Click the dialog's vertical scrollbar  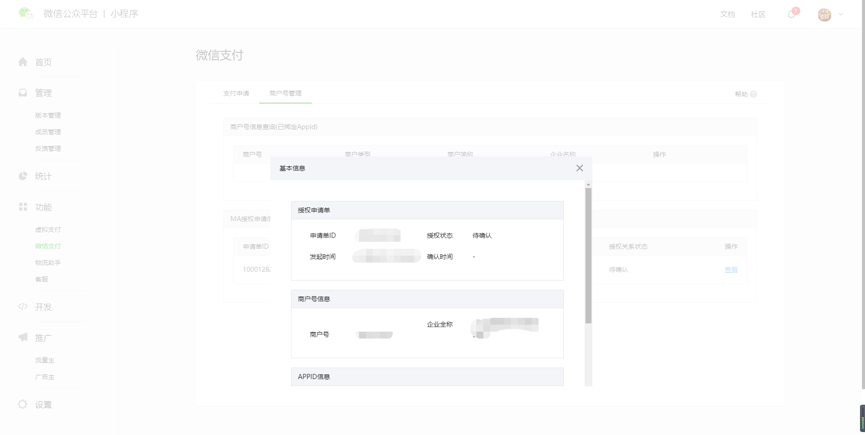point(588,255)
